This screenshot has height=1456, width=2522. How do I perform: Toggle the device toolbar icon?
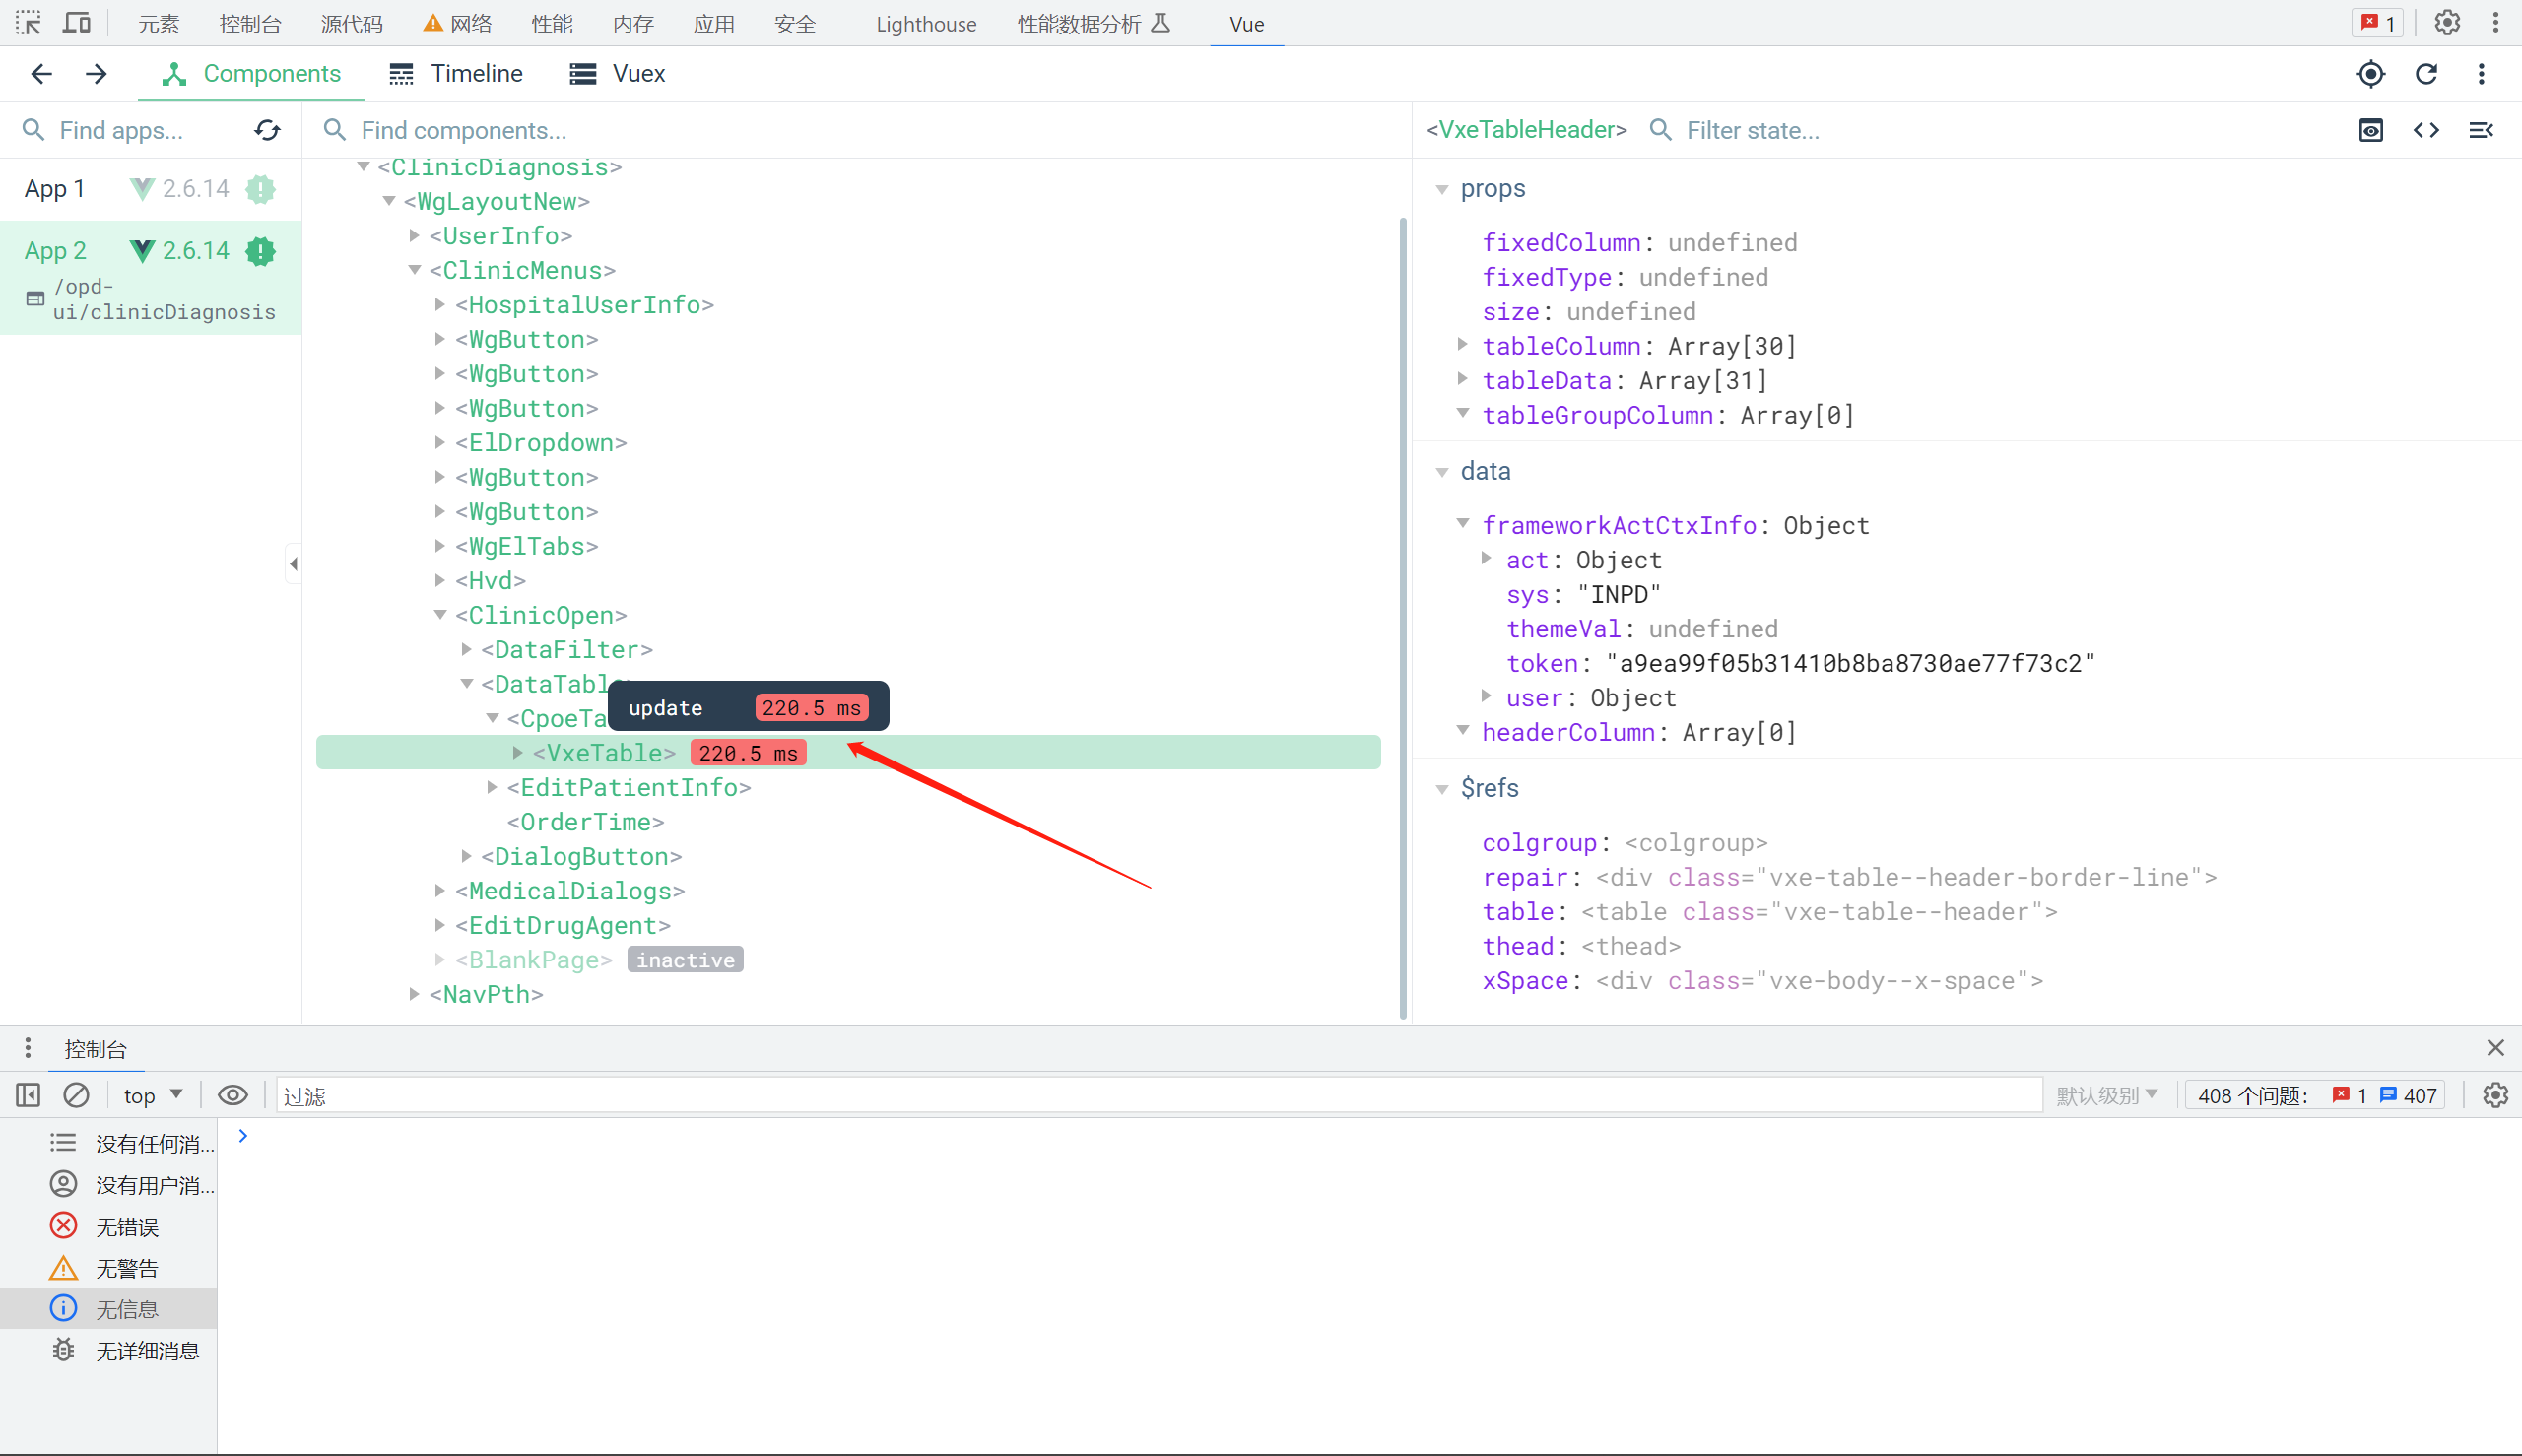(x=77, y=23)
